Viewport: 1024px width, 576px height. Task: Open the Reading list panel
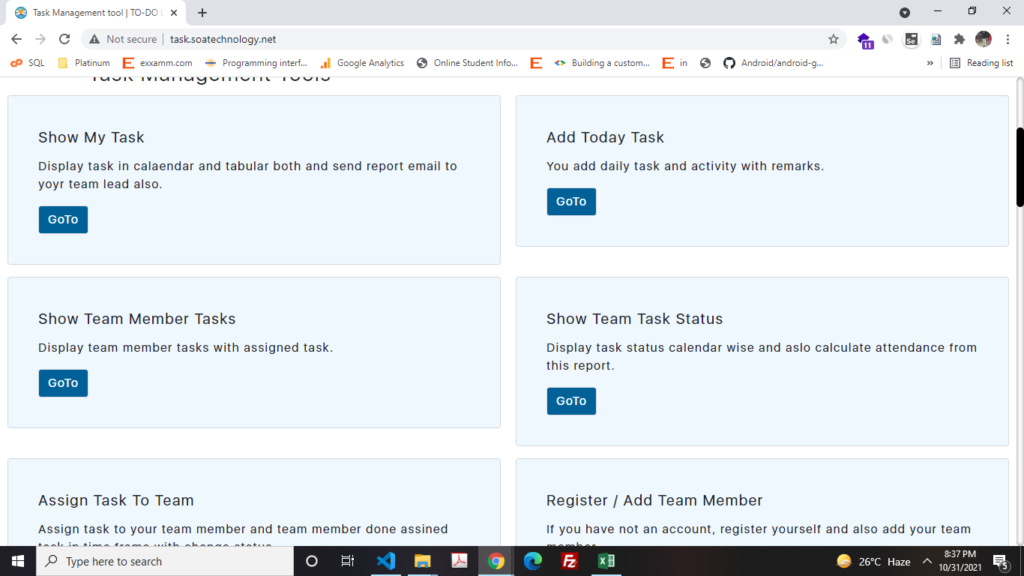point(981,63)
